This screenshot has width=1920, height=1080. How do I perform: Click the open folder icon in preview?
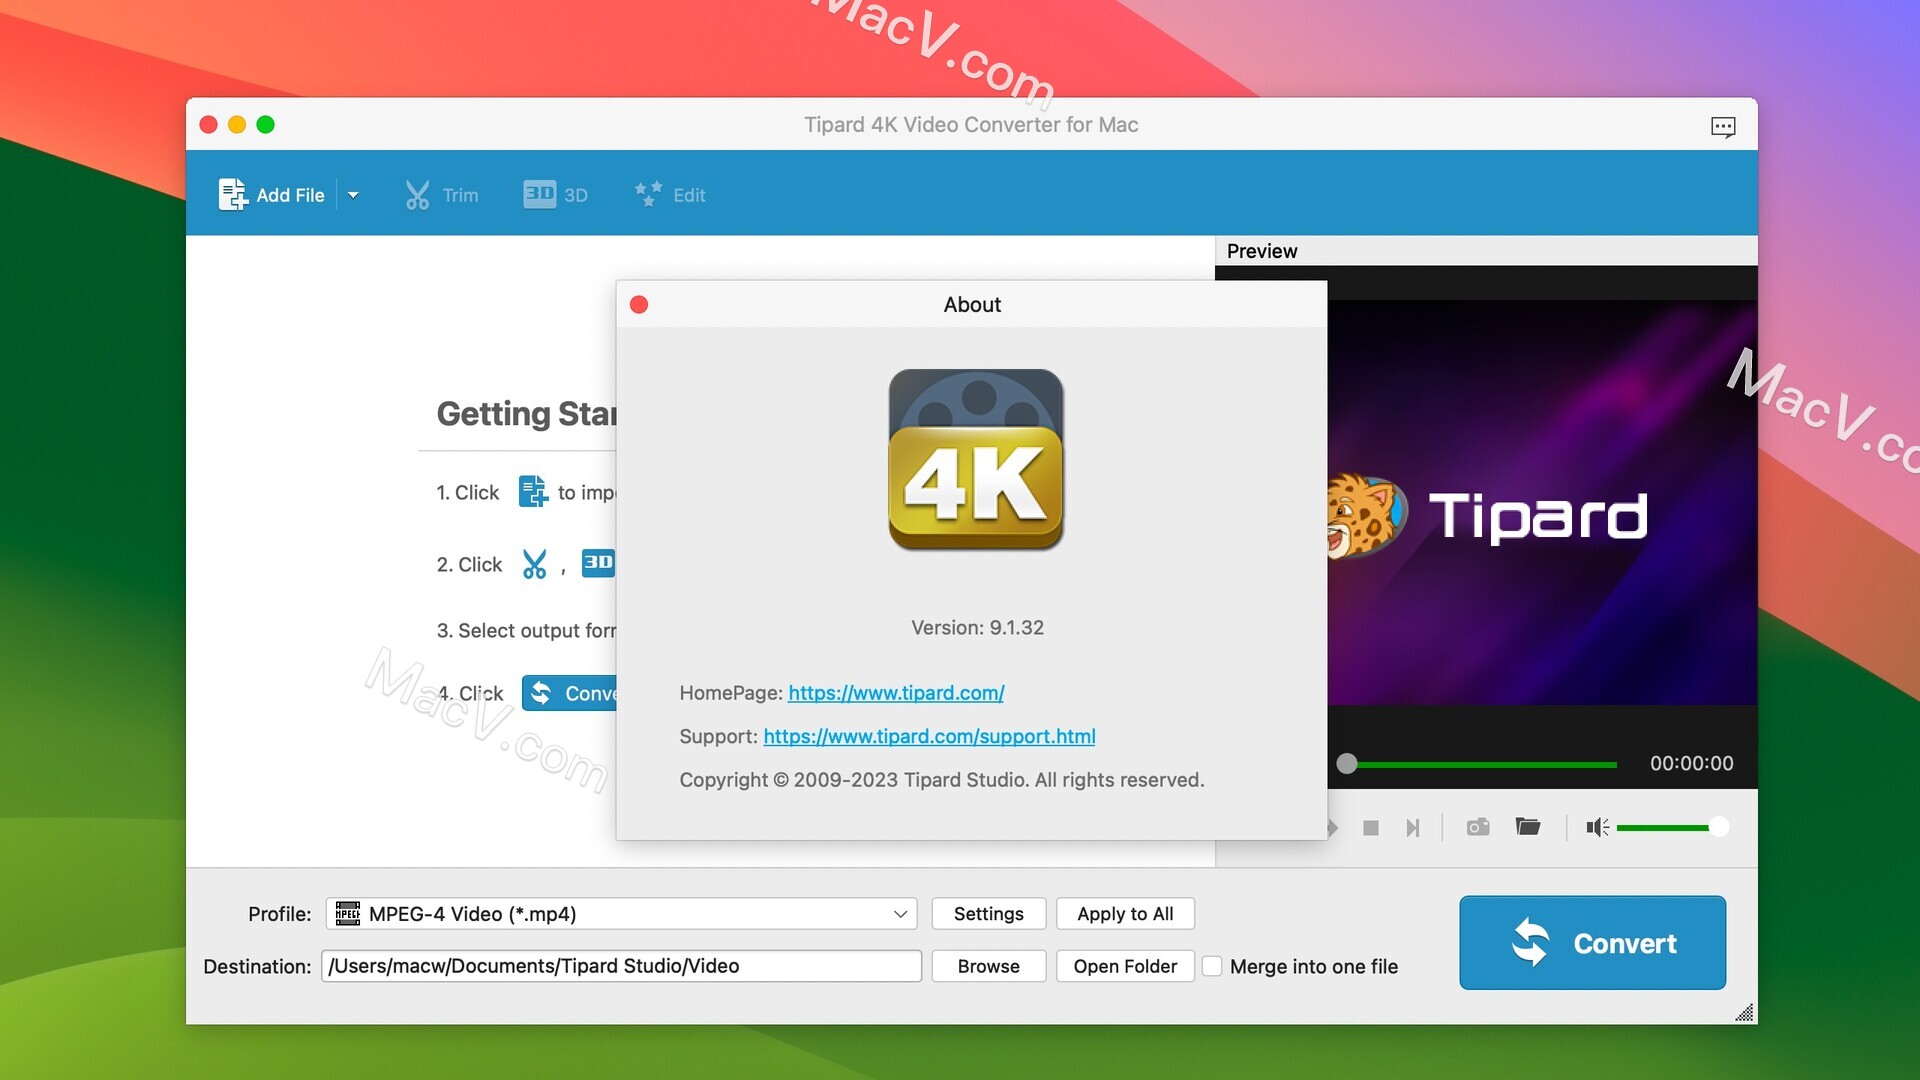pyautogui.click(x=1527, y=825)
